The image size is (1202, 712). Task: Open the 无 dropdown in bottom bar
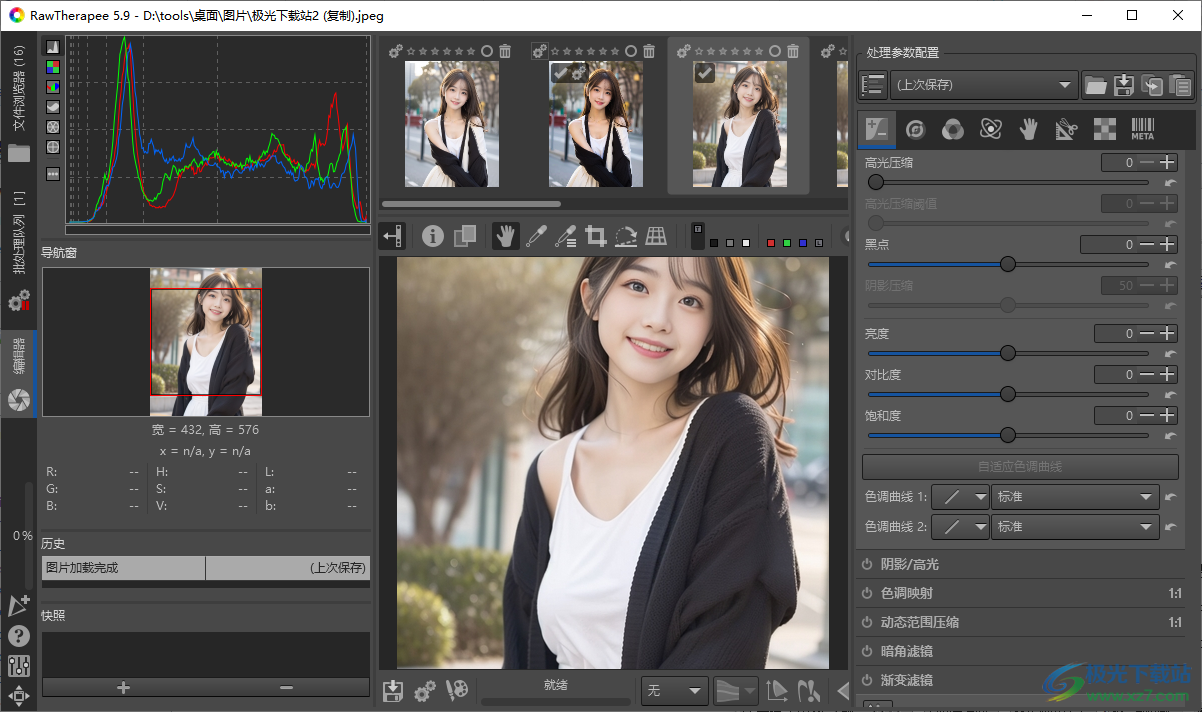[675, 691]
